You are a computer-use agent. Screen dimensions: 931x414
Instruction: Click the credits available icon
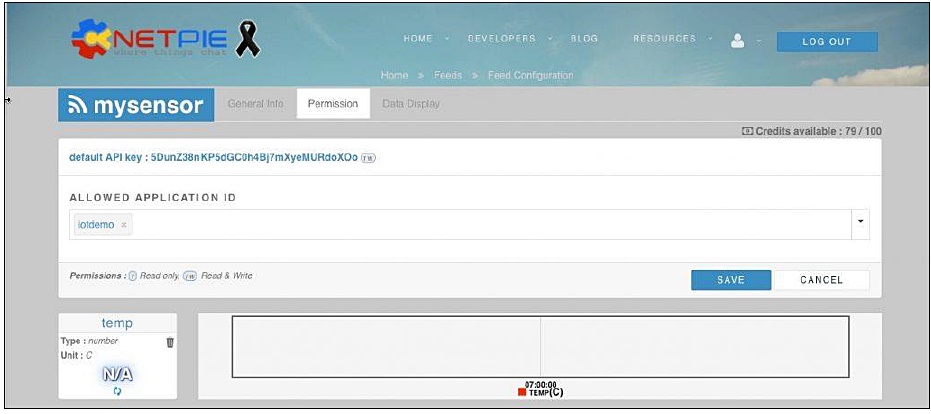tap(747, 131)
